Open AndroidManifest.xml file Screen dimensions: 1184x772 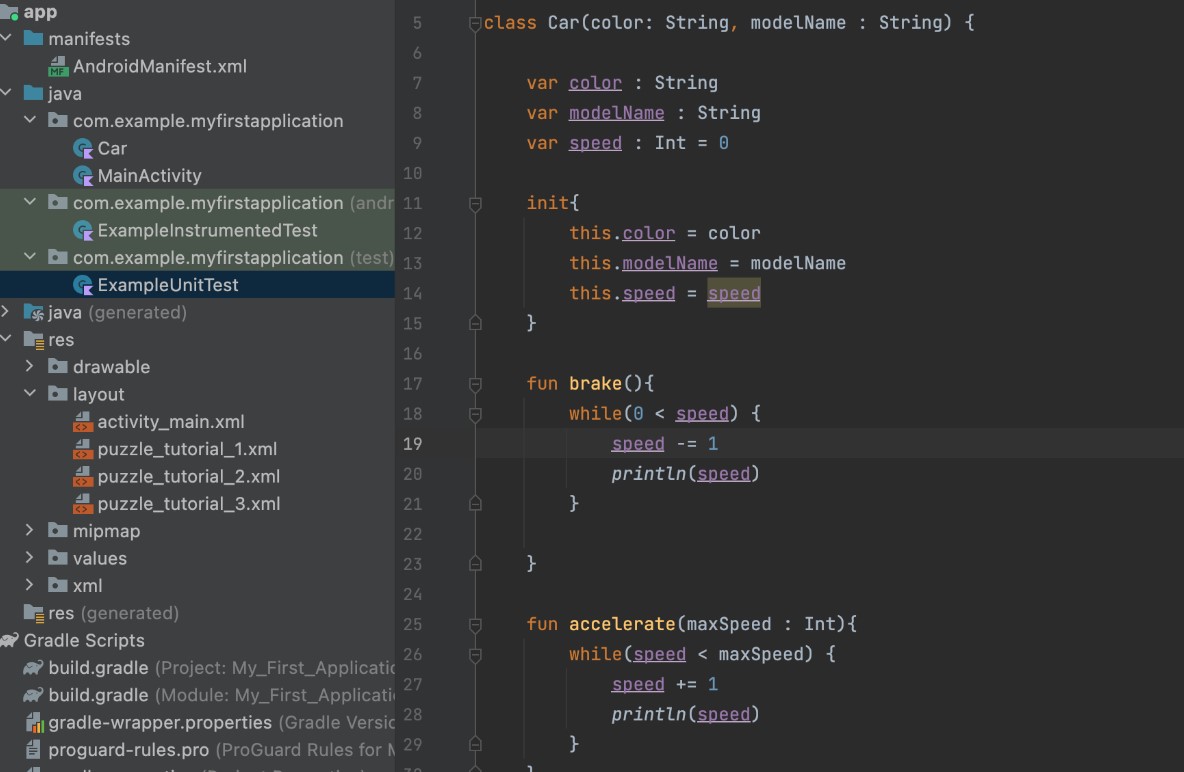coord(159,66)
